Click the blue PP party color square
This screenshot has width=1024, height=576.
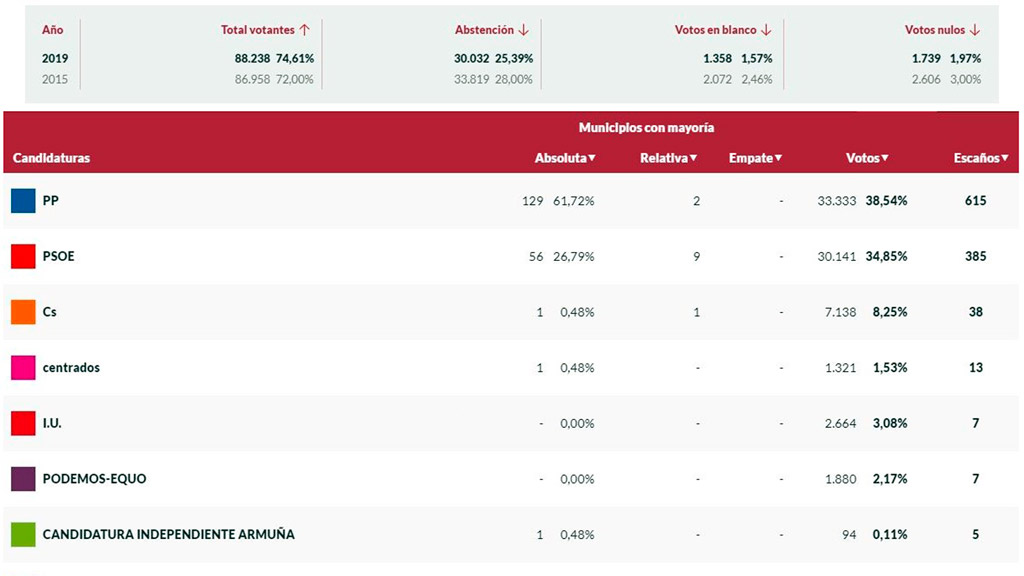23,201
